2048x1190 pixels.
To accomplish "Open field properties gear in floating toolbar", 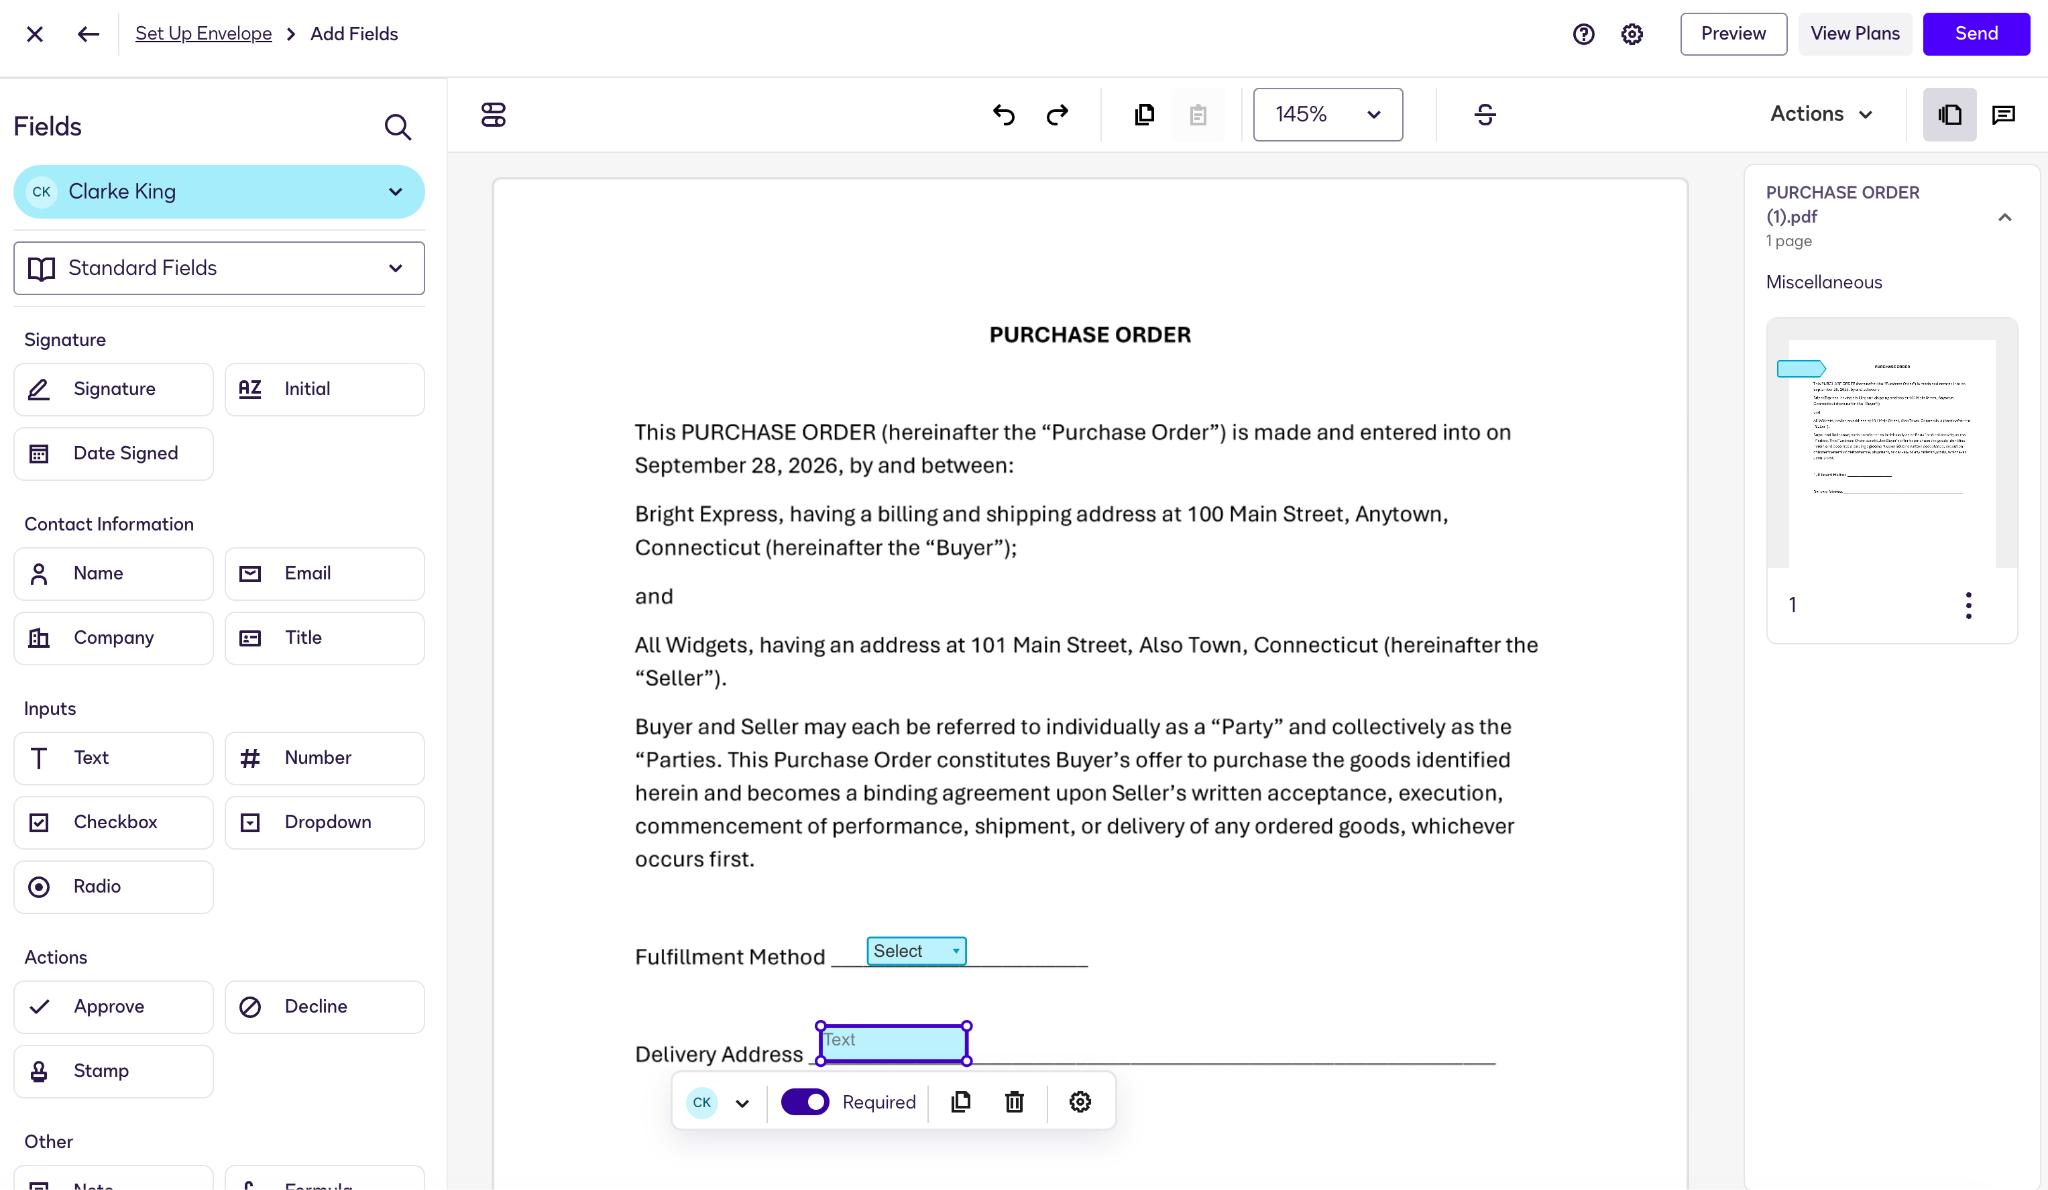I will tap(1080, 1102).
